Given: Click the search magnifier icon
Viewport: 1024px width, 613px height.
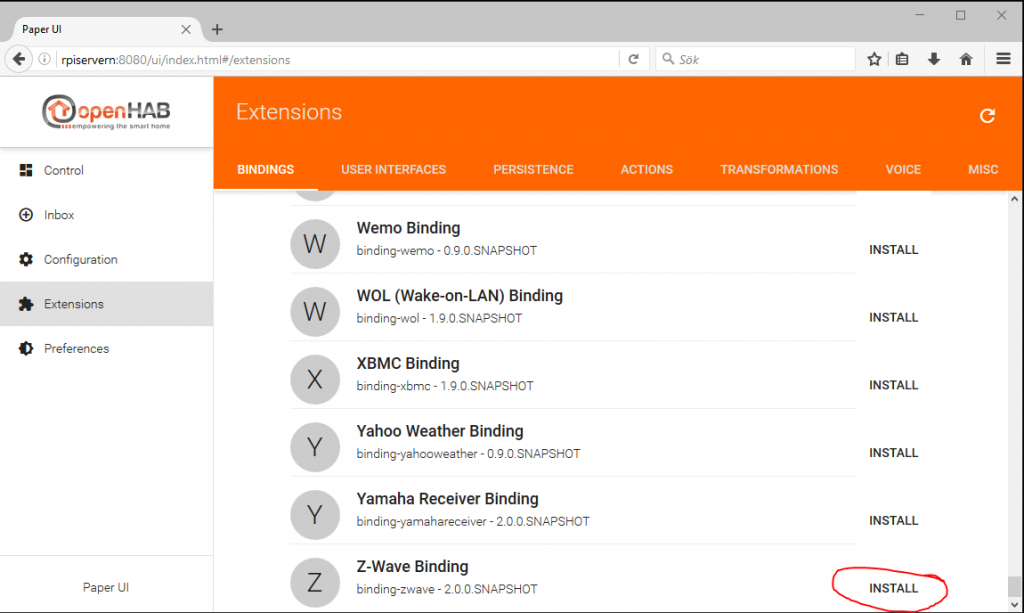Looking at the screenshot, I should (x=668, y=59).
